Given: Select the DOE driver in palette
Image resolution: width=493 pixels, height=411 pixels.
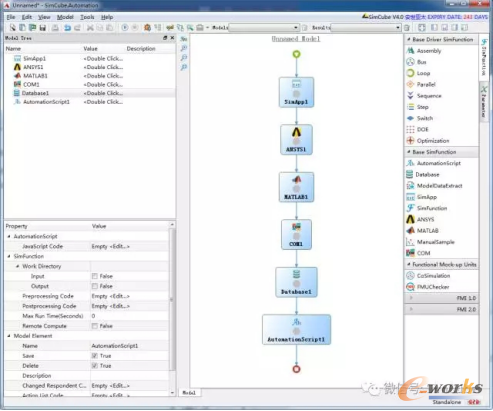Looking at the screenshot, I should [x=417, y=129].
